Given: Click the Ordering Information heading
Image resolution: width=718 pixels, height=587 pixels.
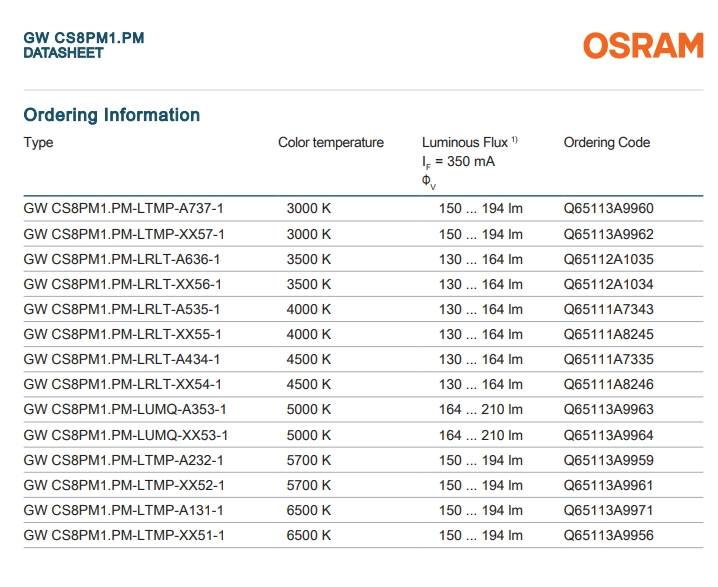Looking at the screenshot, I should (112, 115).
